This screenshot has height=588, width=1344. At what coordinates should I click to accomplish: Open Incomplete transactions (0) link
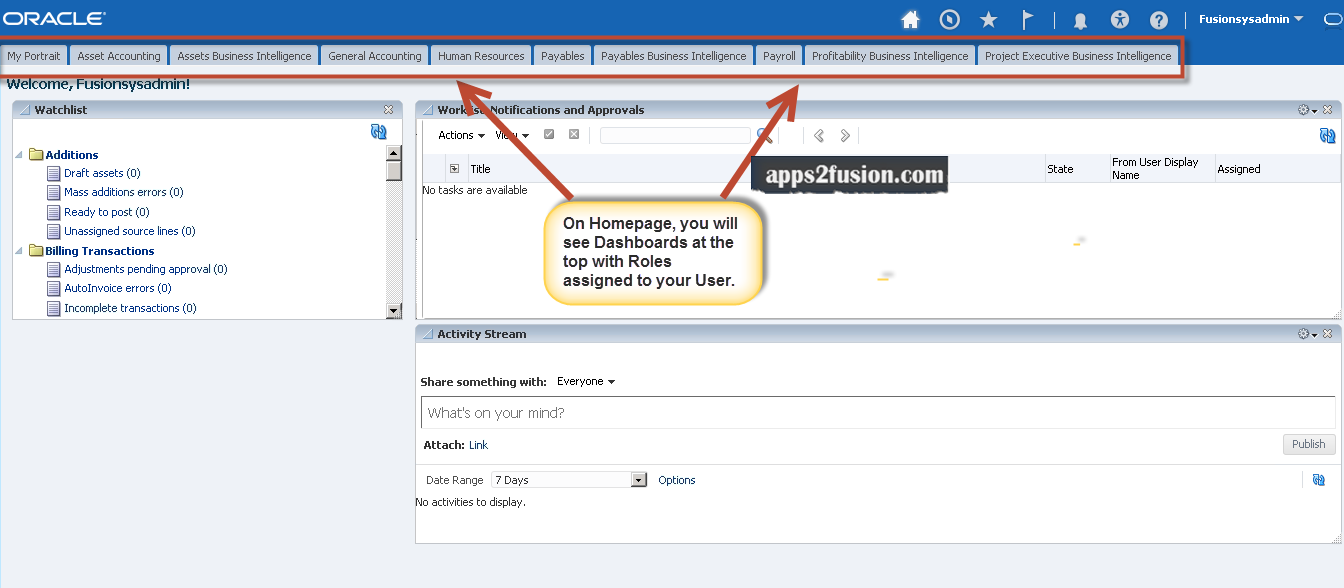[x=130, y=308]
